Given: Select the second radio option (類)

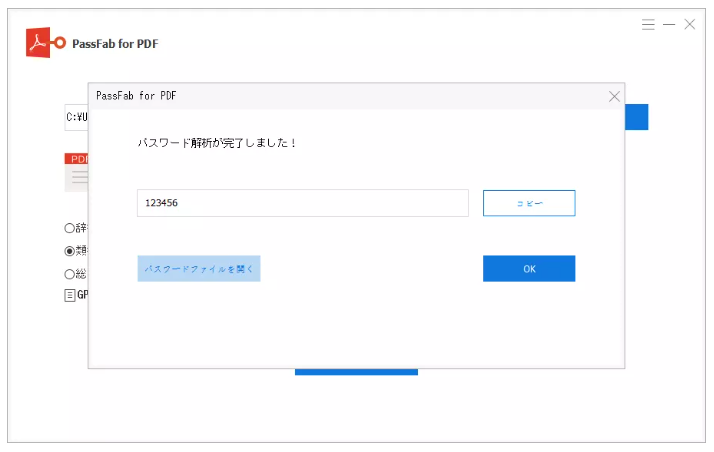Looking at the screenshot, I should 70,251.
